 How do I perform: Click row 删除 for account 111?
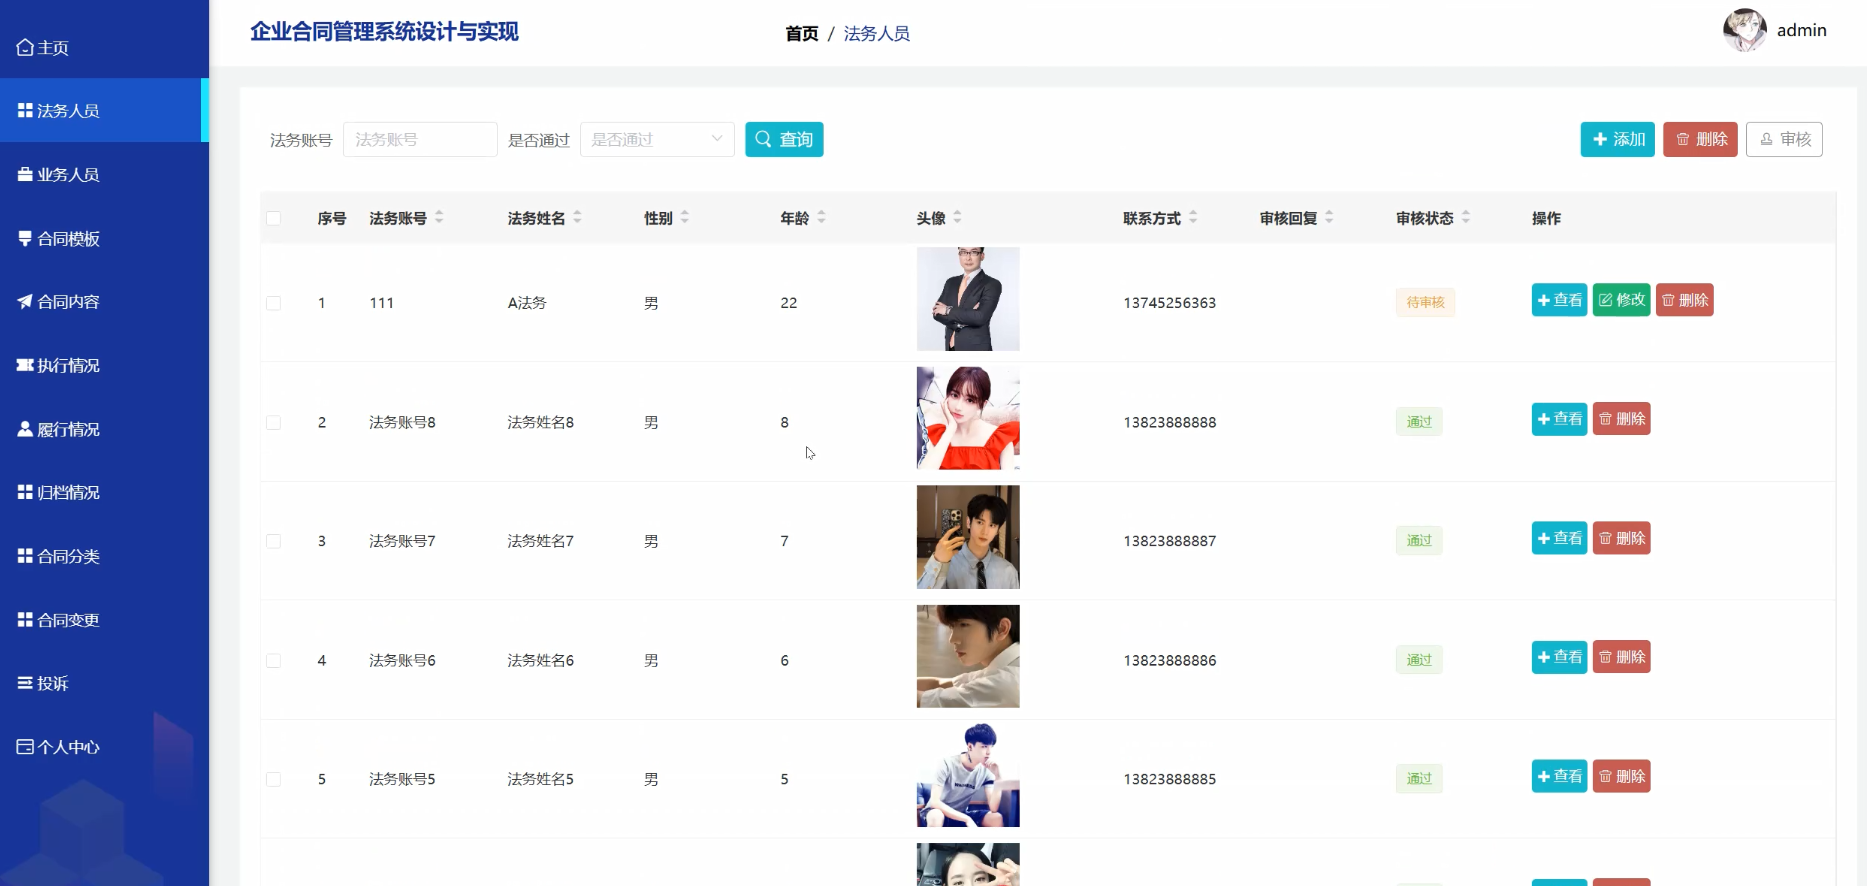pyautogui.click(x=1684, y=300)
